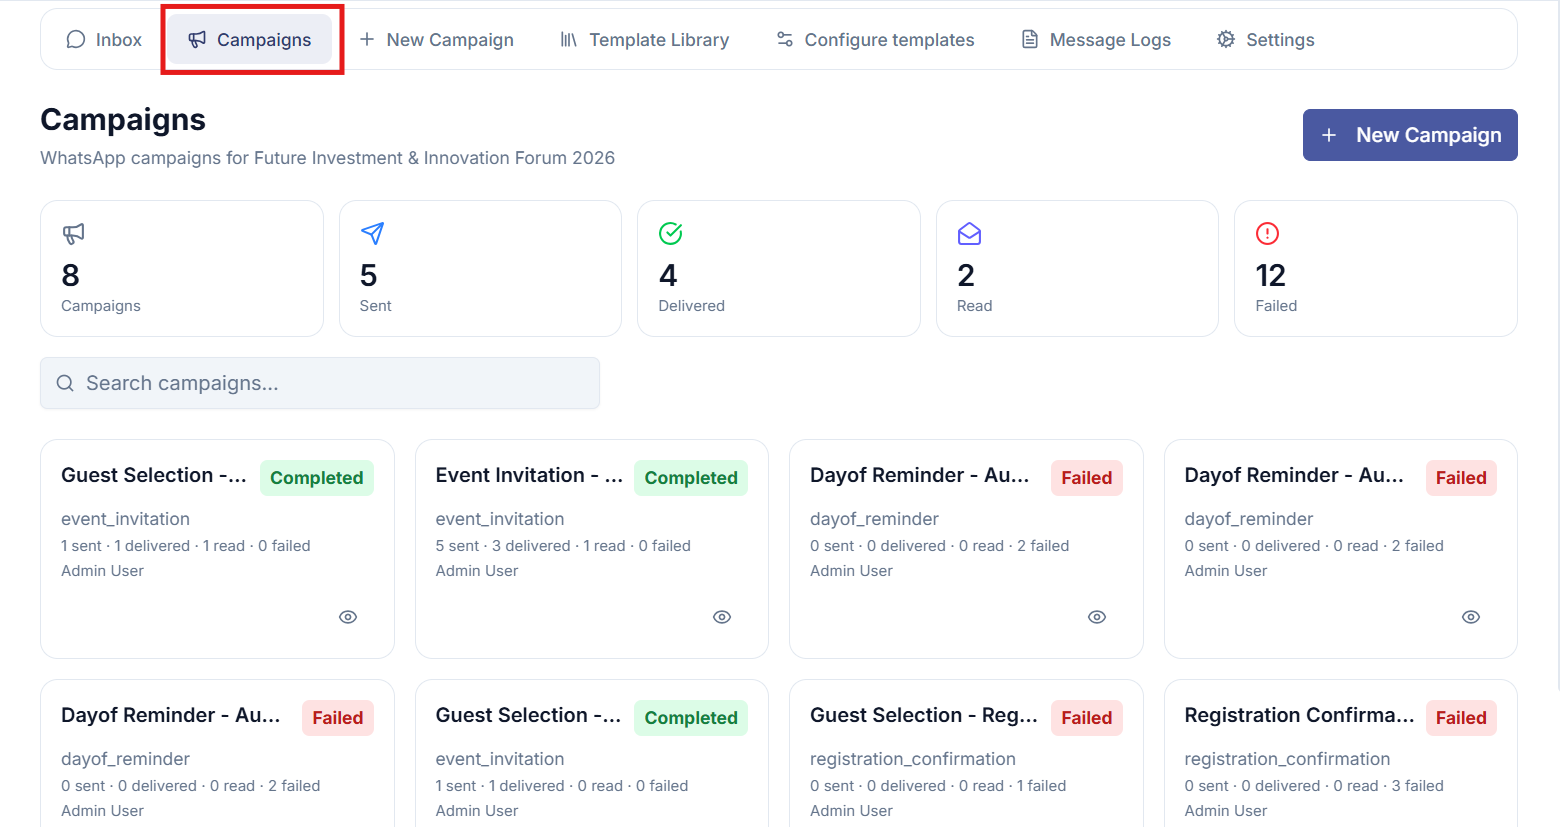Image resolution: width=1560 pixels, height=827 pixels.
Task: Click the paper plane icon in Sent card
Action: click(x=372, y=234)
